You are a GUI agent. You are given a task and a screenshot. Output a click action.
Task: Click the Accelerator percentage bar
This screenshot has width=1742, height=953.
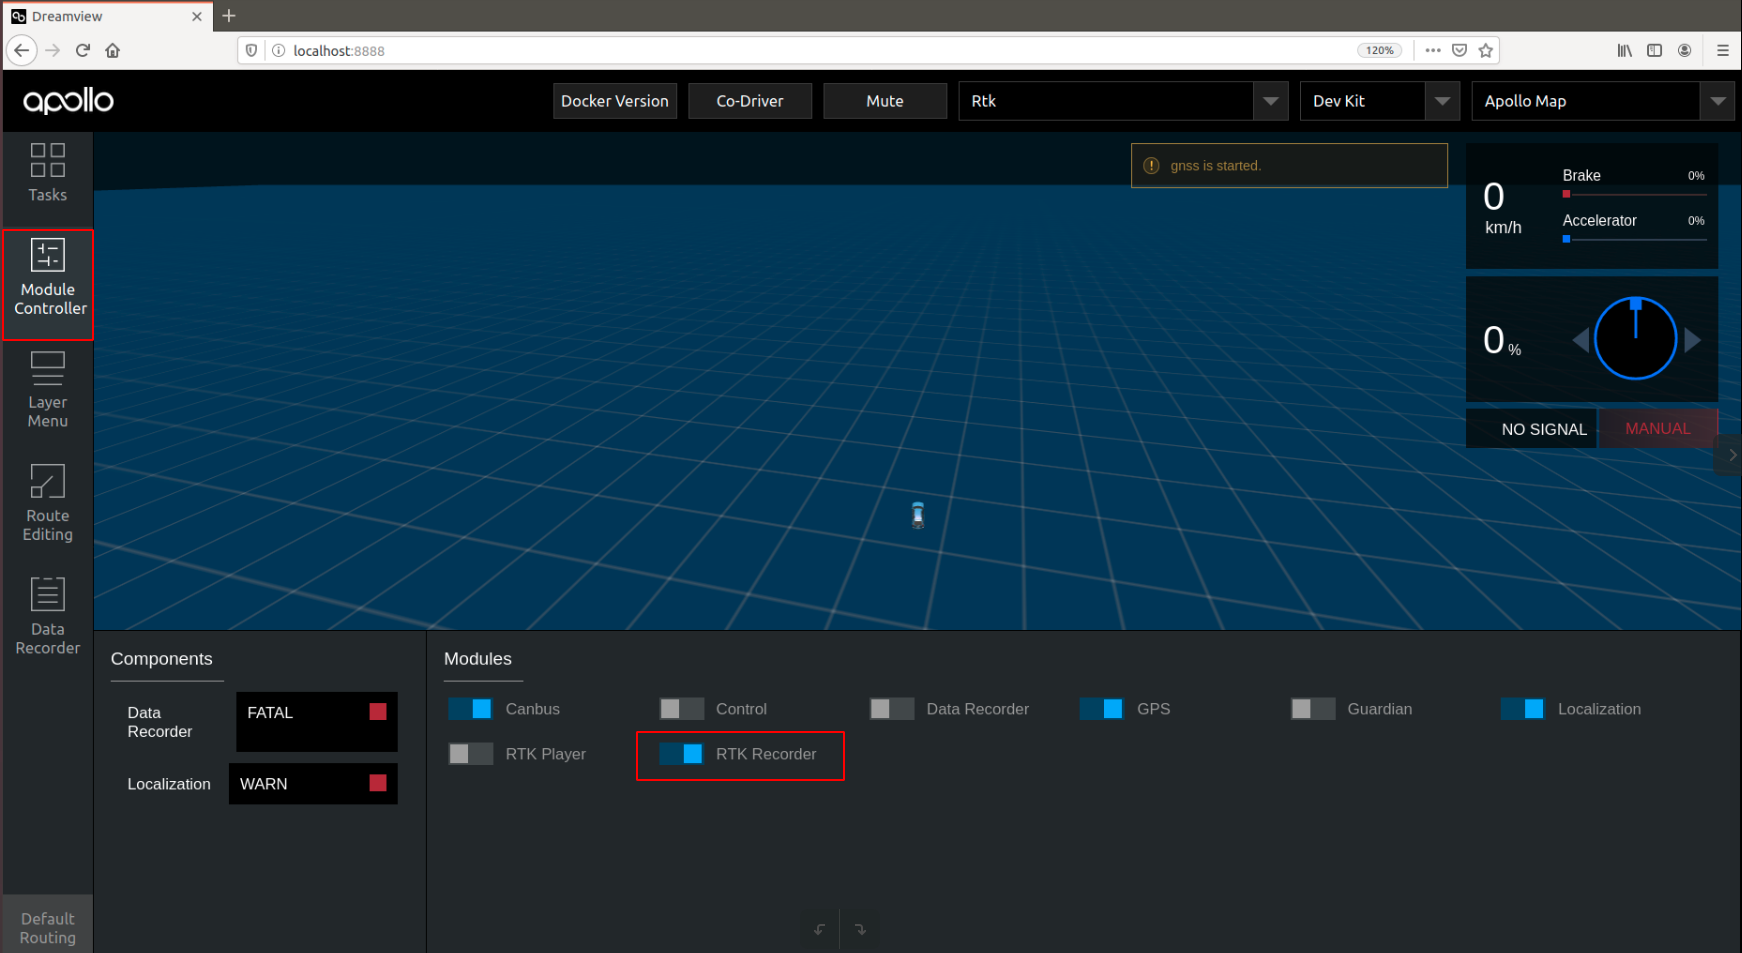(x=1634, y=239)
